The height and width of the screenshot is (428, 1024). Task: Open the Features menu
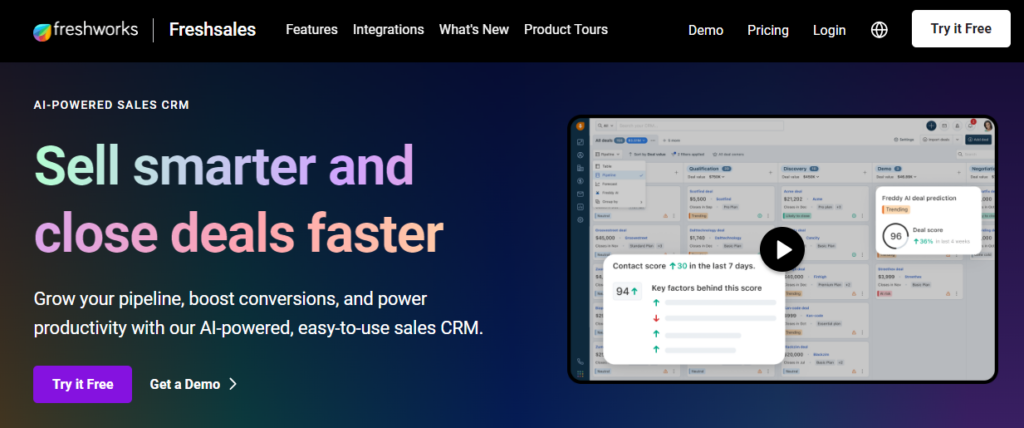pos(311,30)
